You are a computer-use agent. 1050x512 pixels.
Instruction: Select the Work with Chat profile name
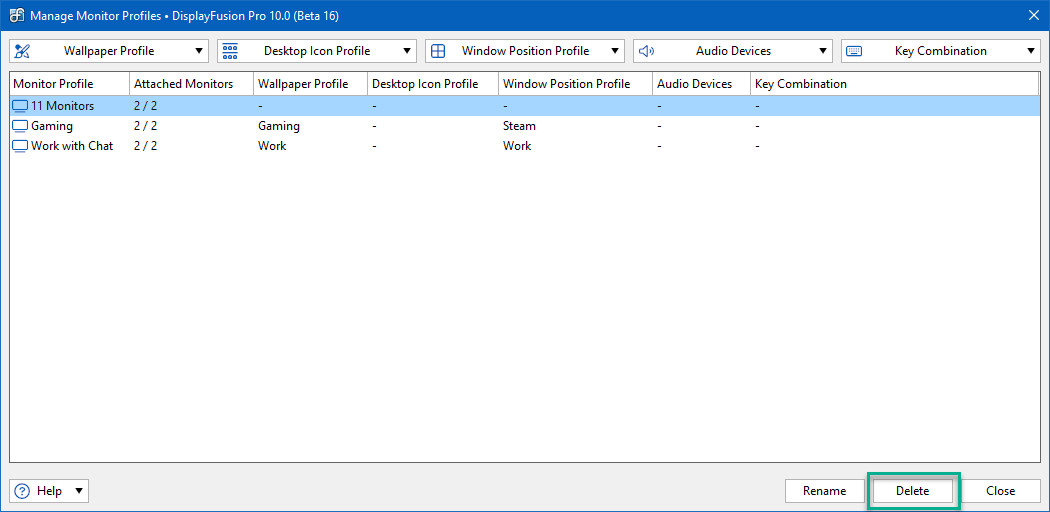tap(72, 146)
